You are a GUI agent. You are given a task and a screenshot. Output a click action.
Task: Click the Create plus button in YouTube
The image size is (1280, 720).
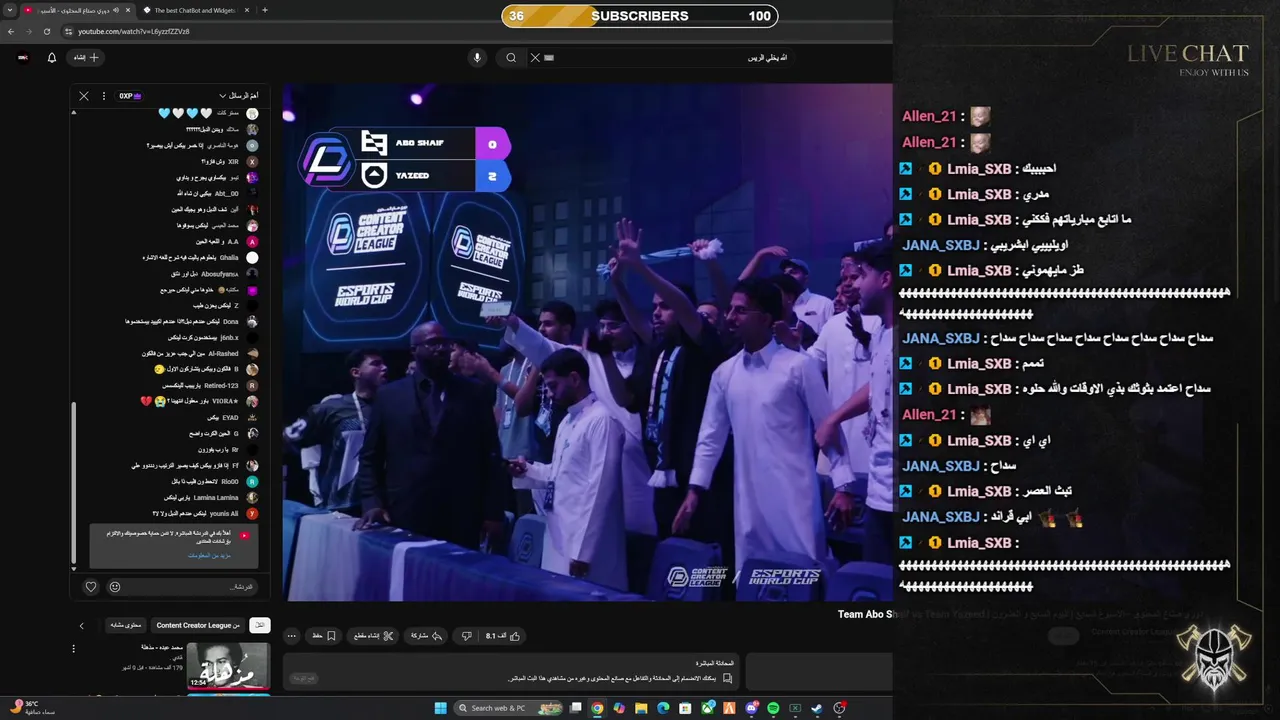[86, 58]
